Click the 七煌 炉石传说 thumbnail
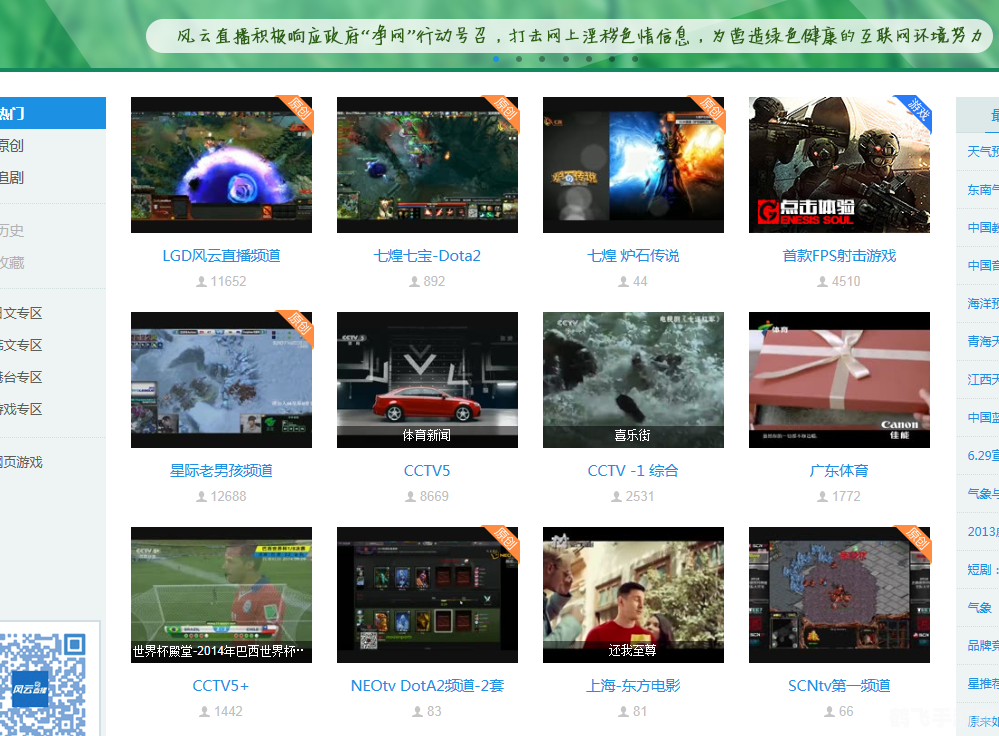Viewport: 999px width, 736px height. click(633, 165)
